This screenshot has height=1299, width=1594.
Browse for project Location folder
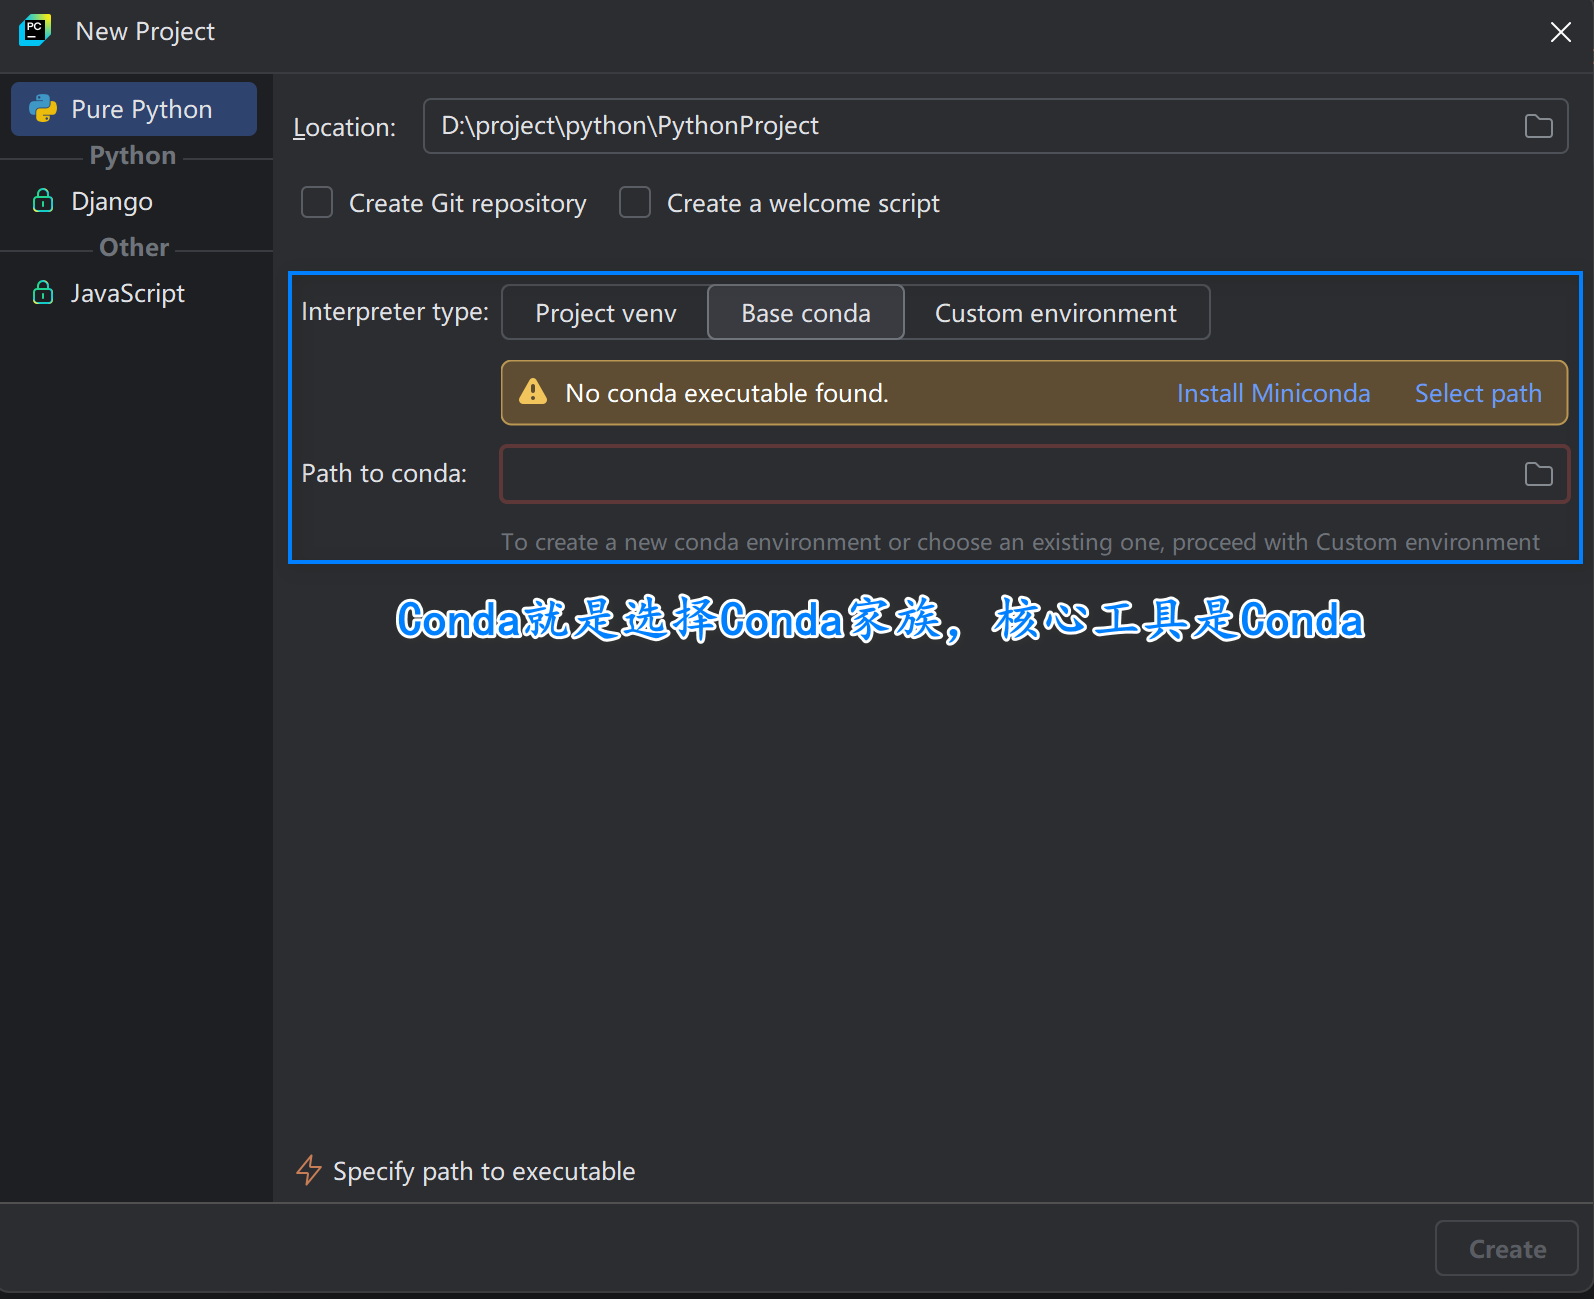1538,126
